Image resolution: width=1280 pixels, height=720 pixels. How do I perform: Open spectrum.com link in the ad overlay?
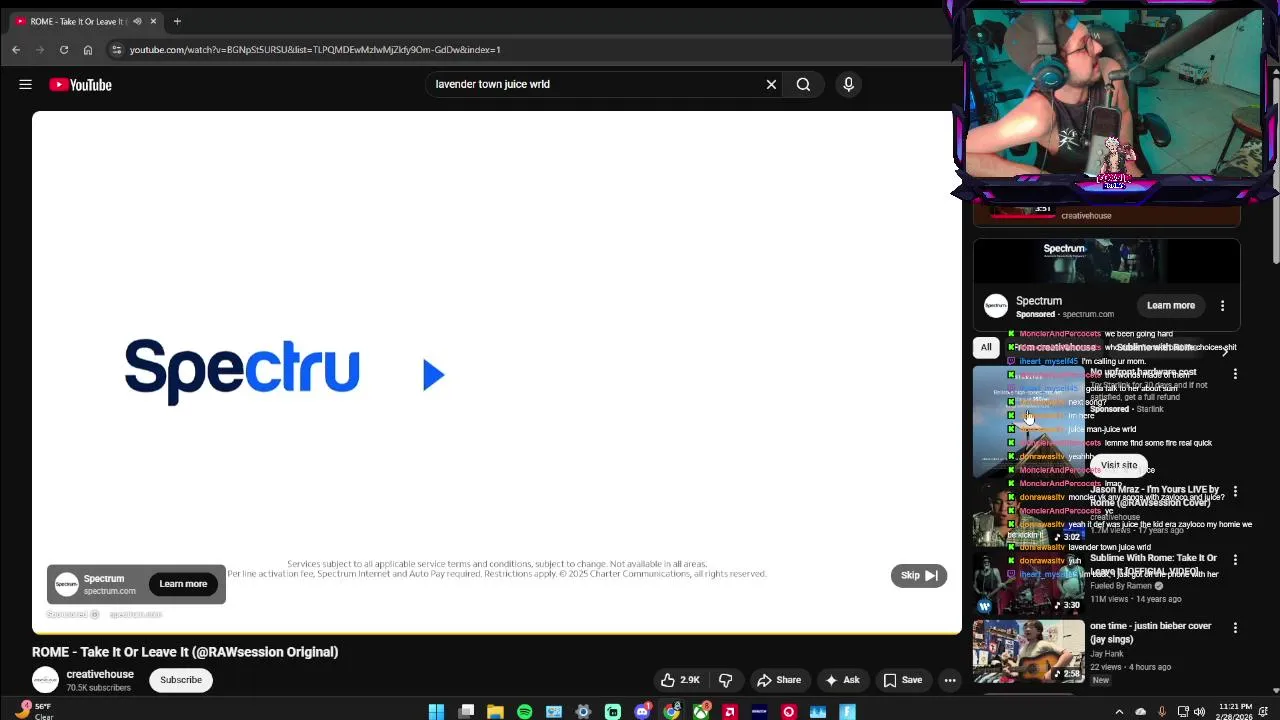pyautogui.click(x=110, y=591)
